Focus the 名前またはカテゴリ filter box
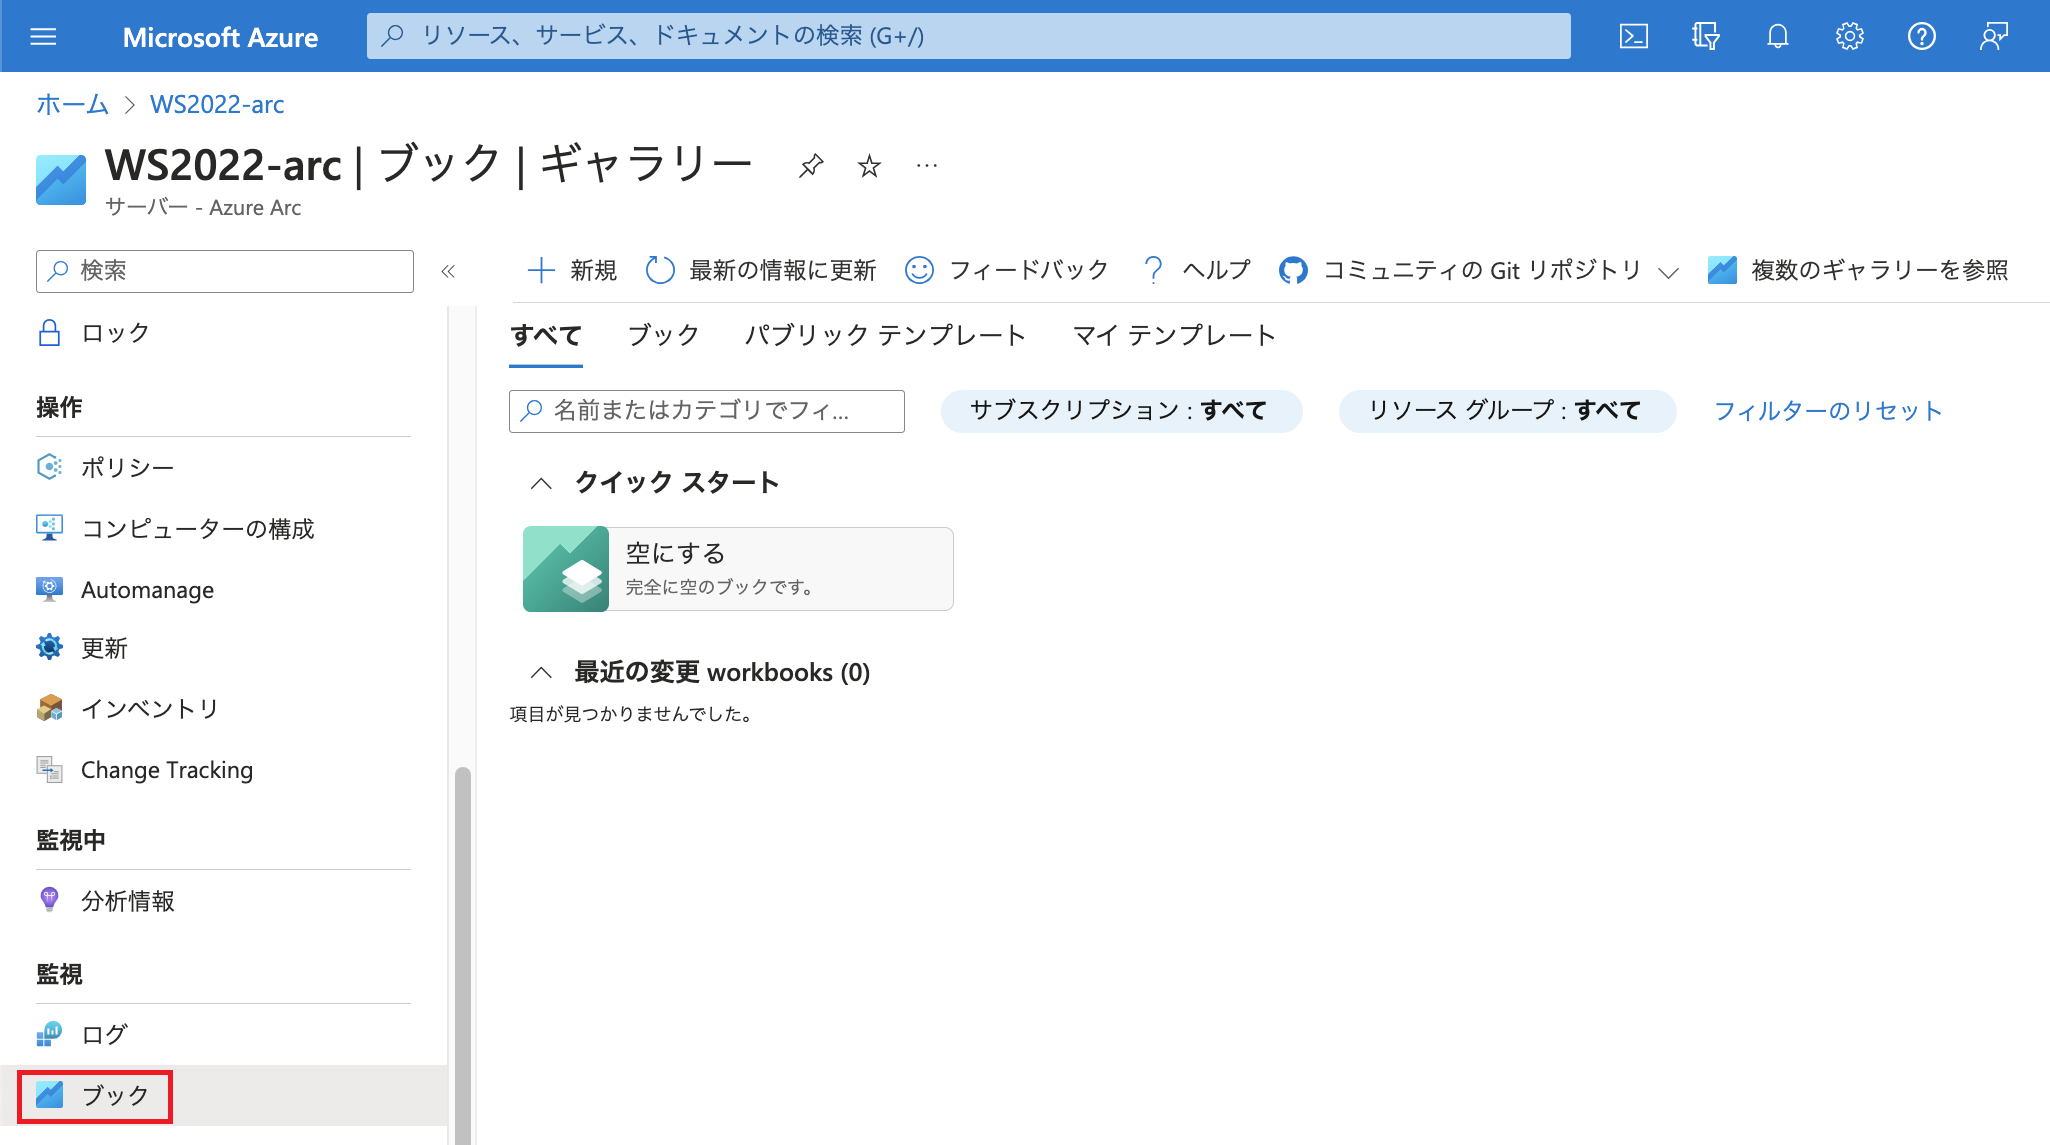This screenshot has width=2050, height=1145. coord(707,411)
